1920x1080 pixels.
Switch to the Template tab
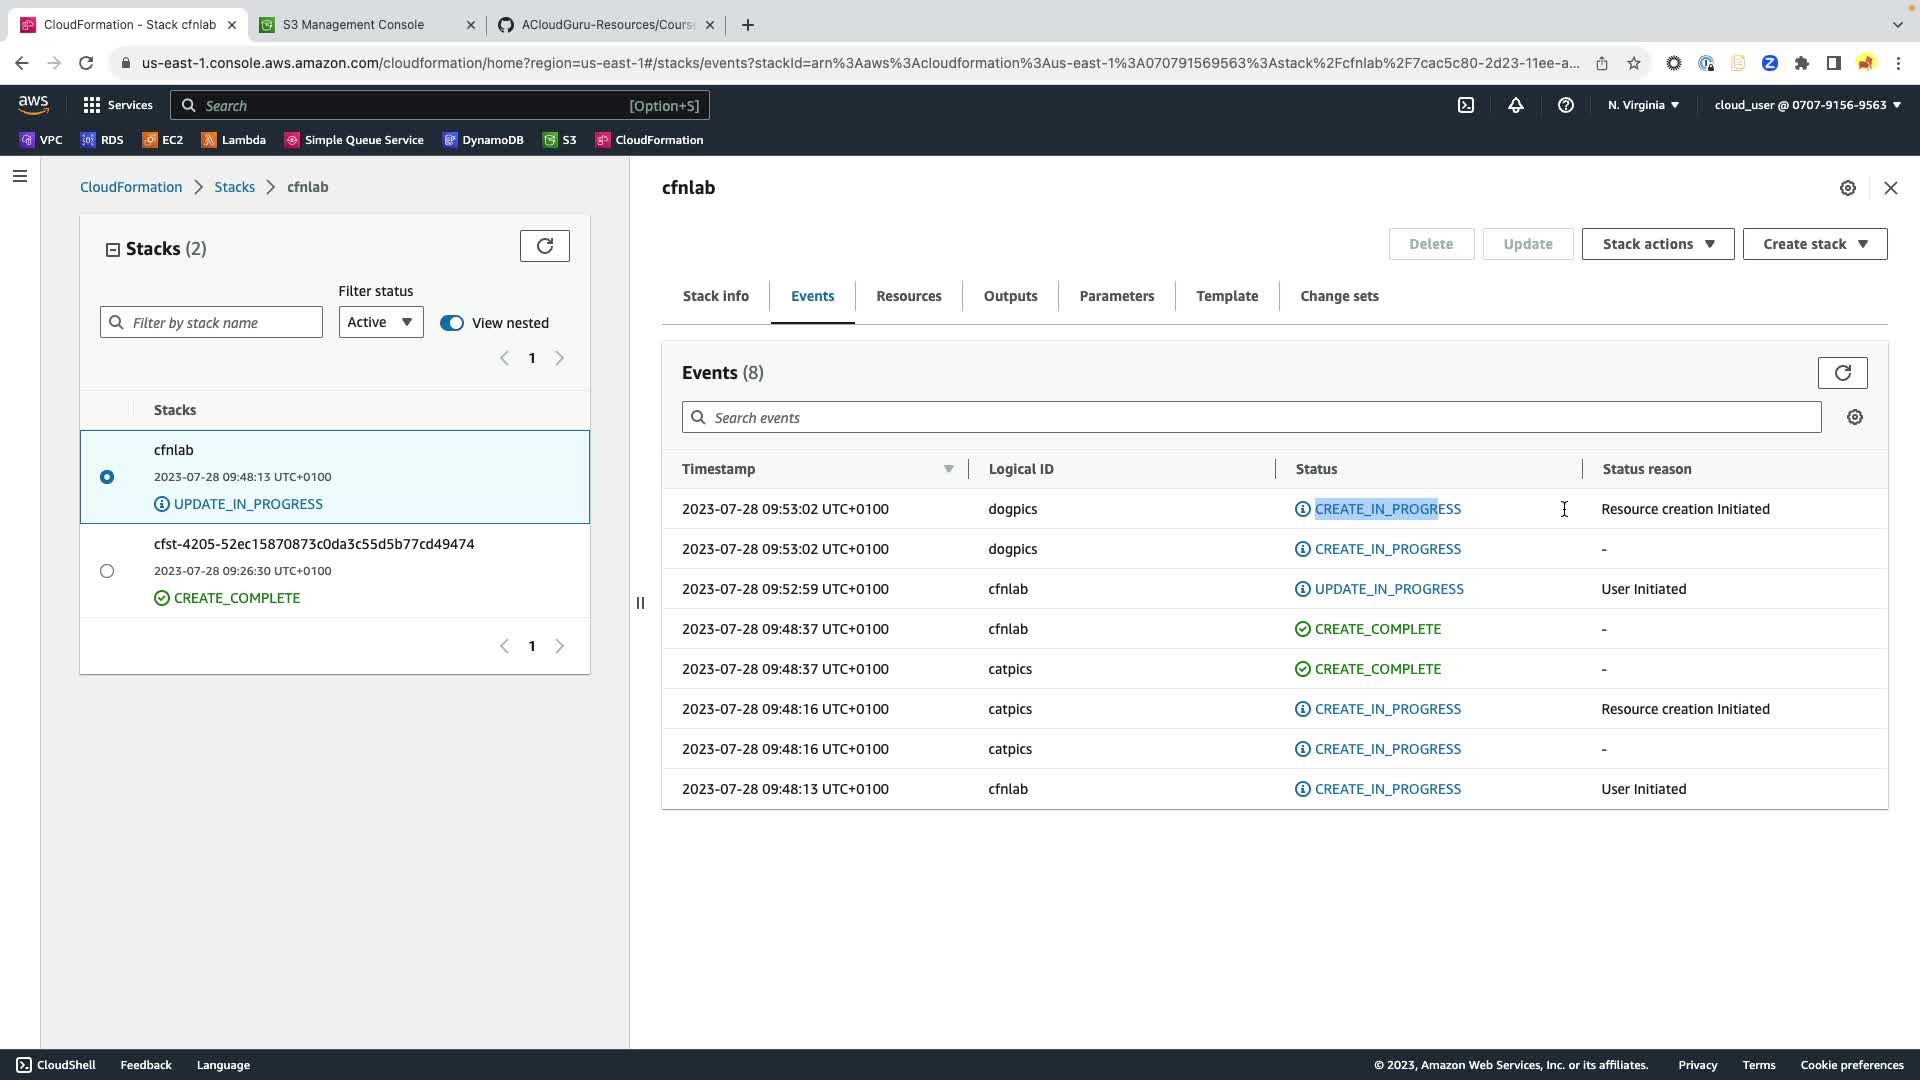coord(1226,296)
